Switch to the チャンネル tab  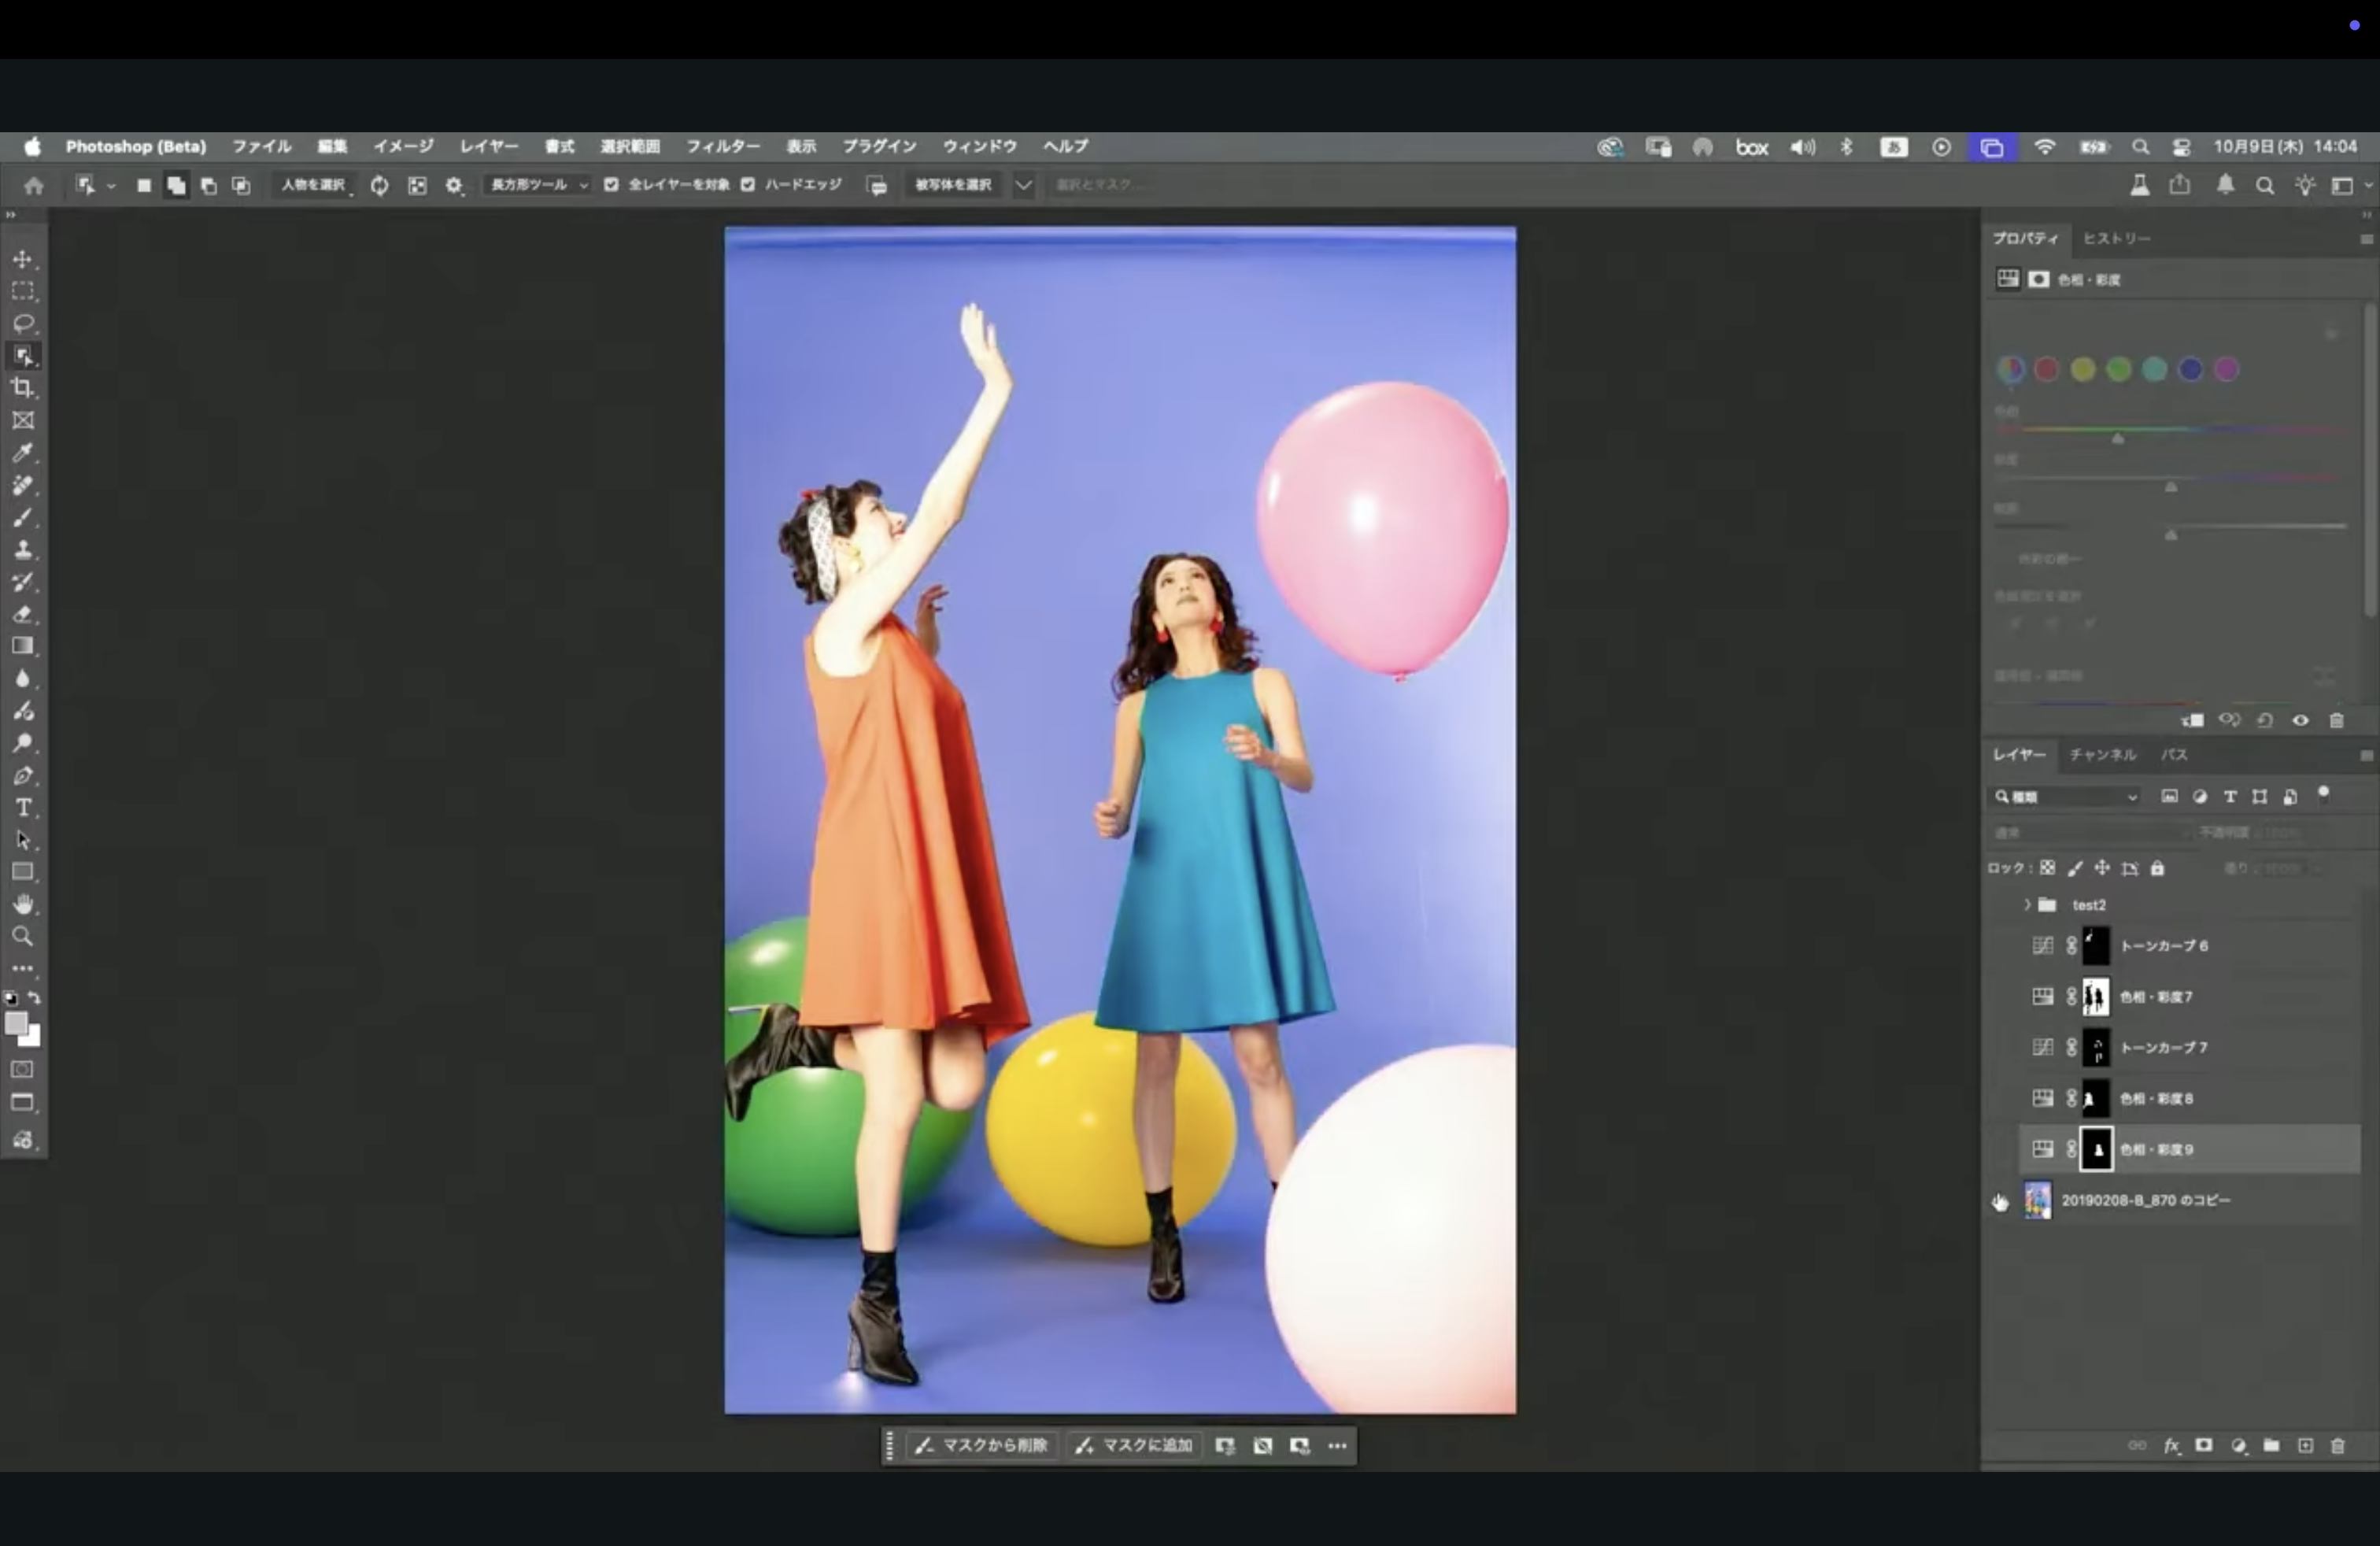coord(2102,755)
